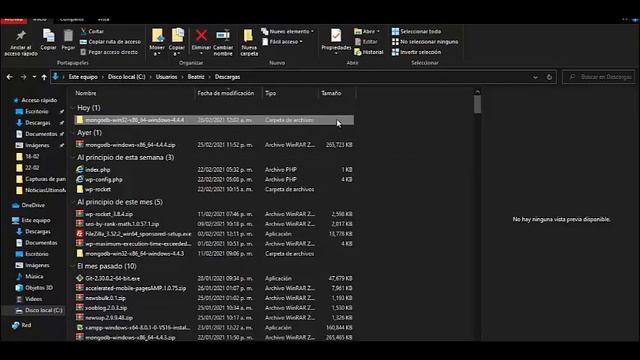Viewport: 640px width, 360px height.
Task: Collapse Al principio de este mes group
Action: pyautogui.click(x=73, y=202)
